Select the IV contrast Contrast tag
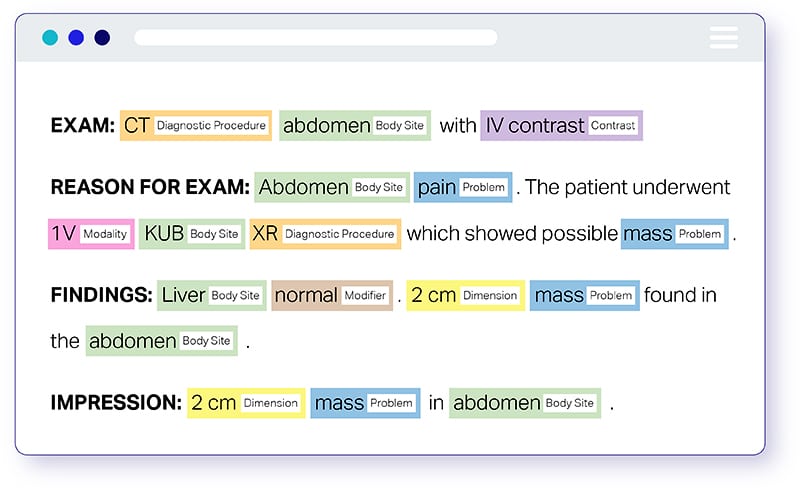This screenshot has width=800, height=500. 561,126
